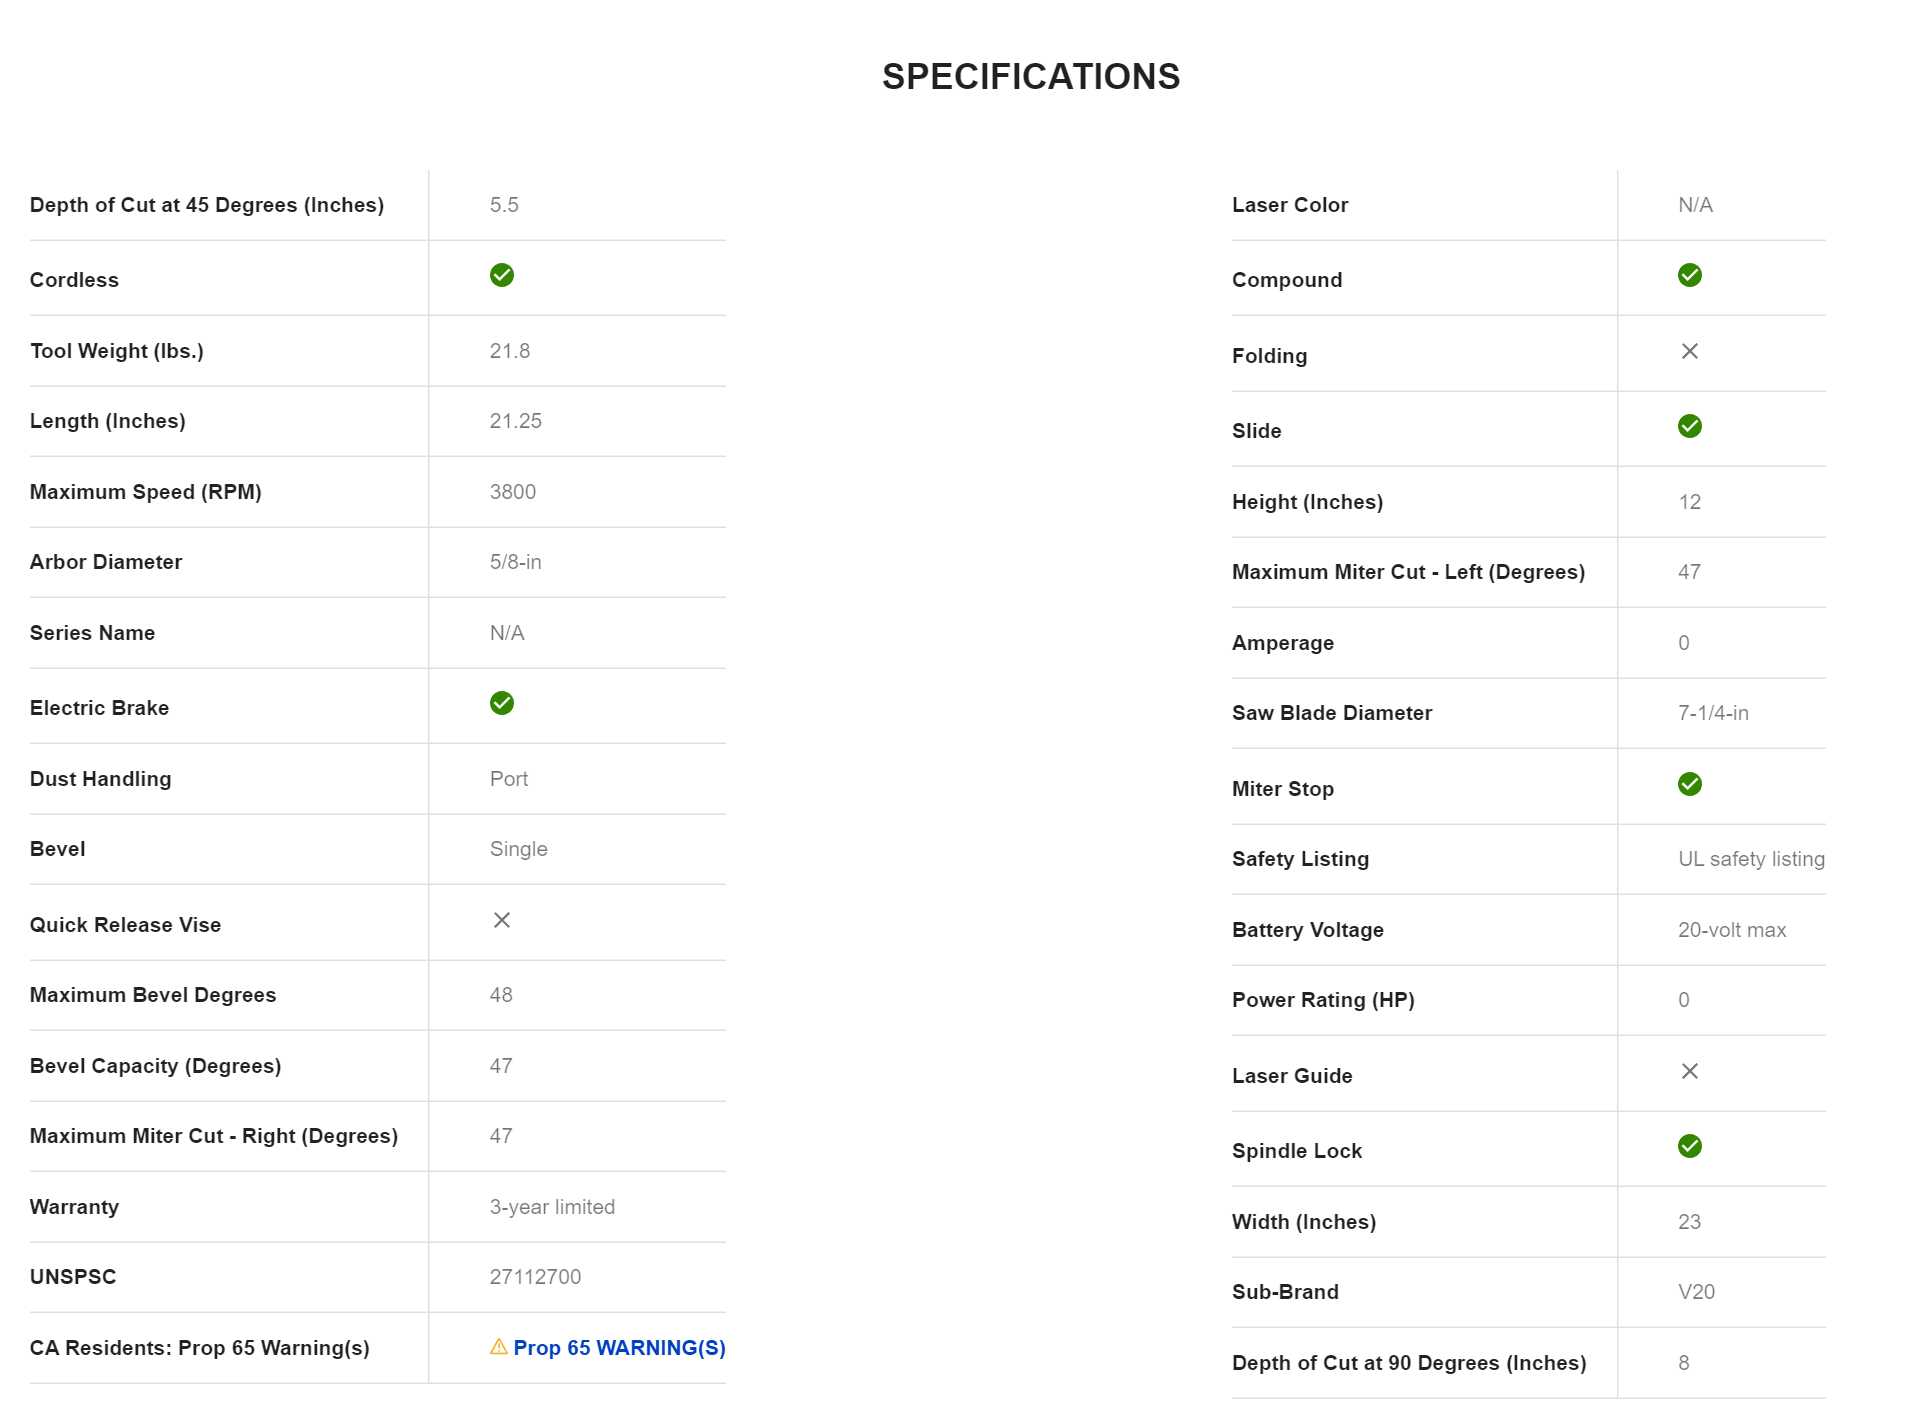Click the UNSPSC number 27112700

tap(535, 1277)
